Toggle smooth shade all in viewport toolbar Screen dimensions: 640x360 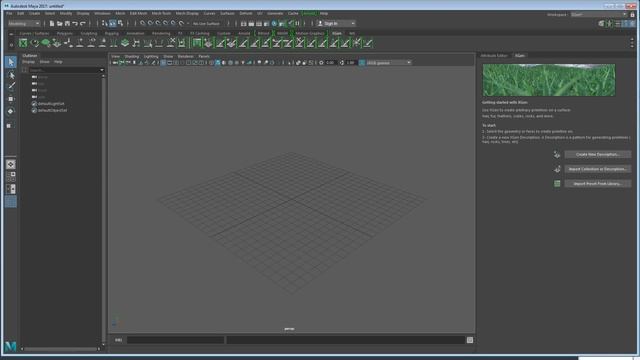click(218, 63)
